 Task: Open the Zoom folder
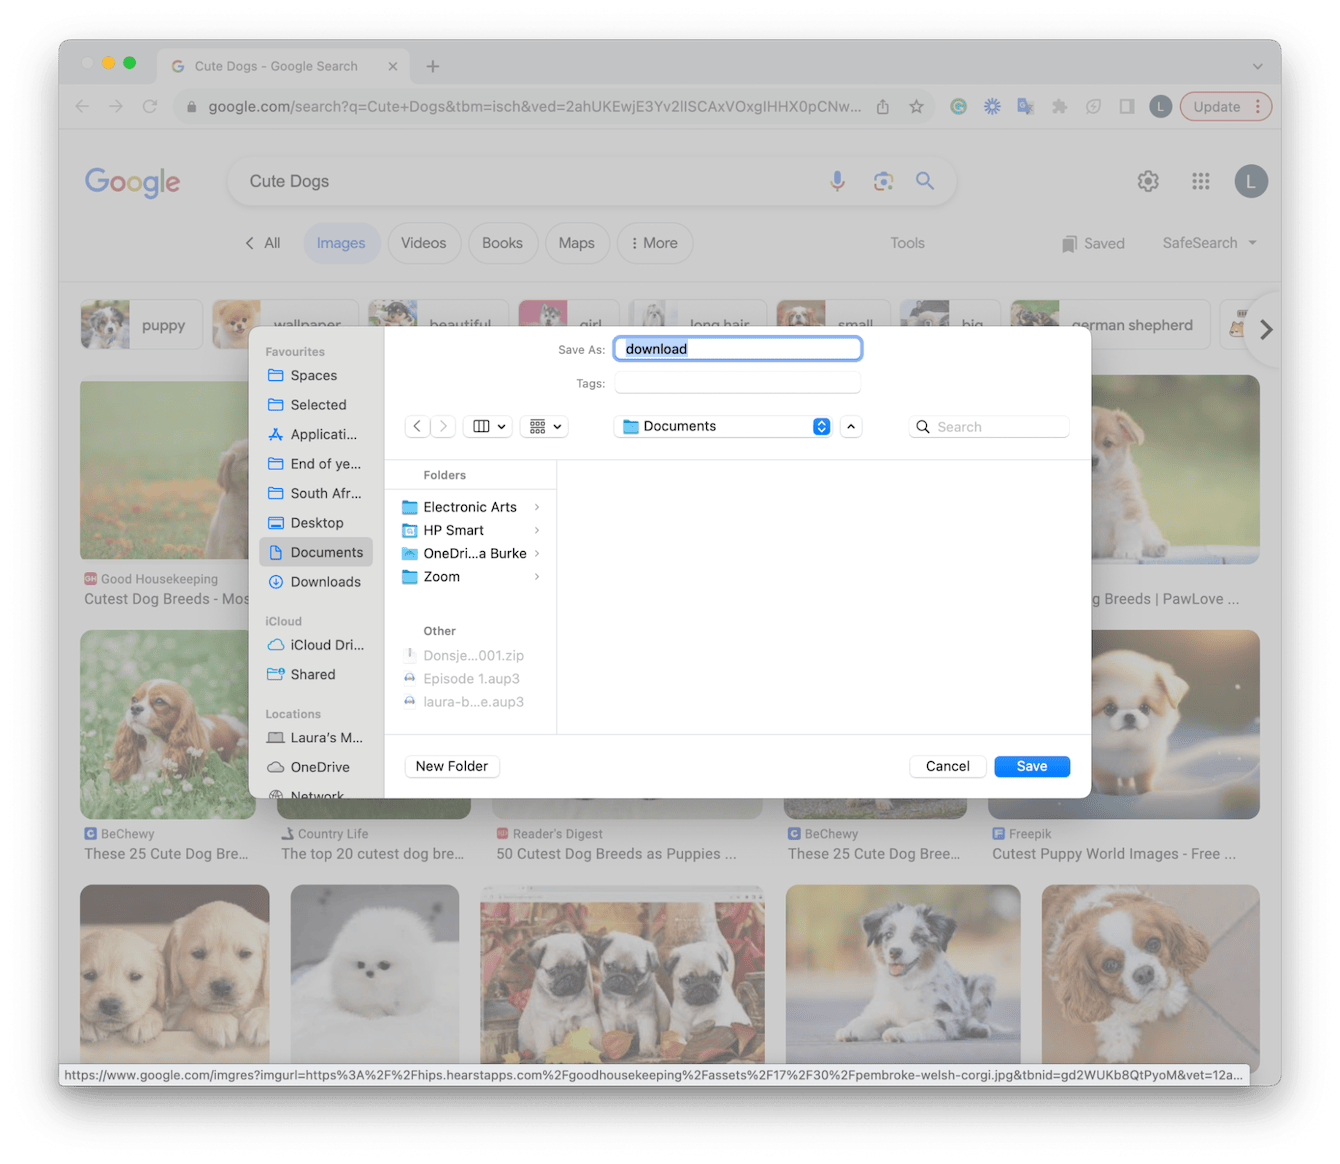click(x=443, y=576)
